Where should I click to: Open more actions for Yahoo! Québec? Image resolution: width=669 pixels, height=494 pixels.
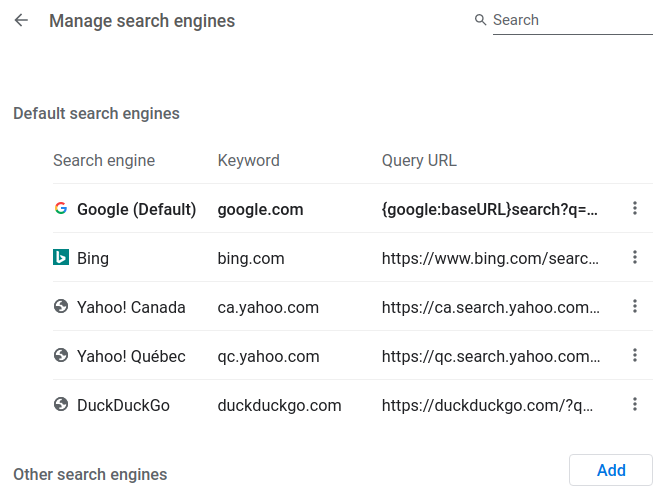click(x=635, y=355)
